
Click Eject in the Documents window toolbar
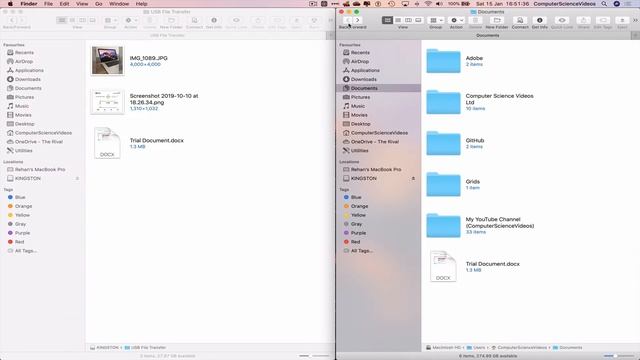point(622,20)
